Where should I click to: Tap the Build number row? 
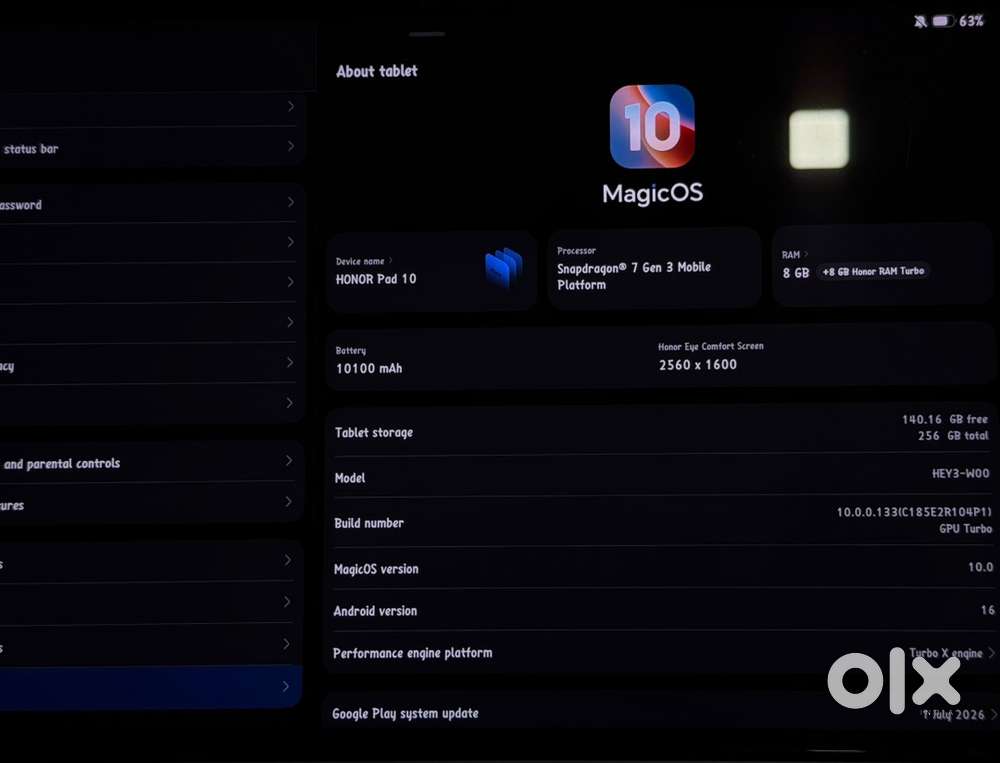coord(662,521)
